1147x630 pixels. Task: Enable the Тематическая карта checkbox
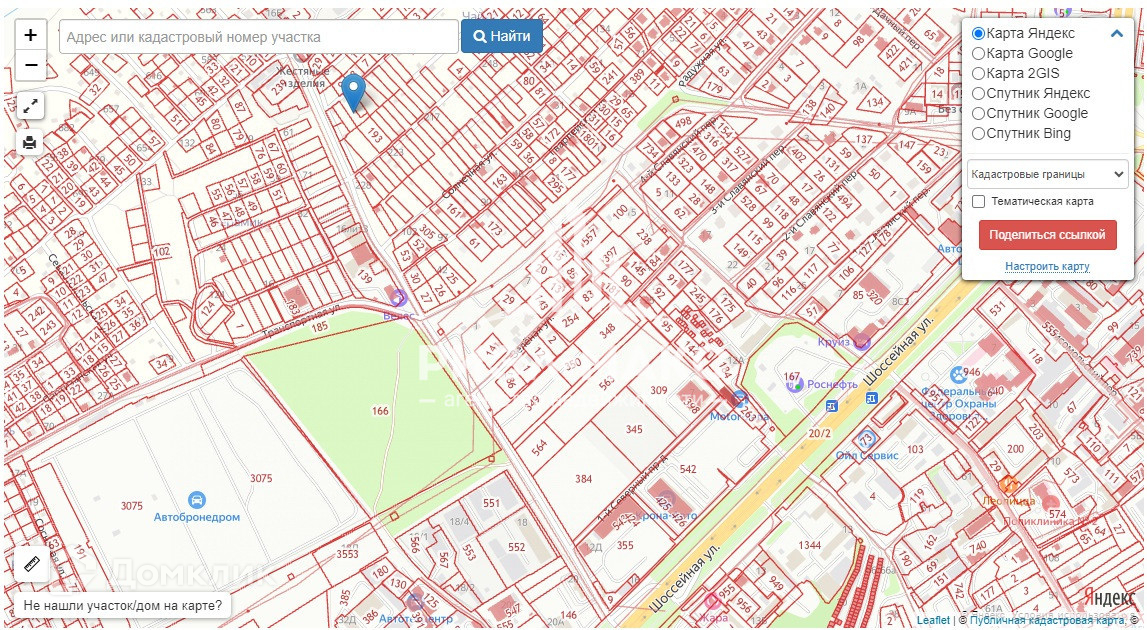(x=979, y=202)
